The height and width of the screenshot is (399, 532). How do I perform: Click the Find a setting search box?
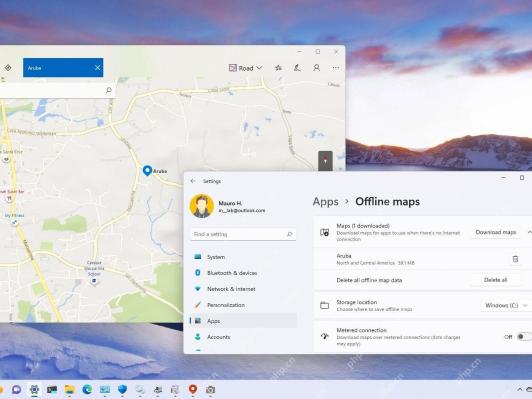243,234
